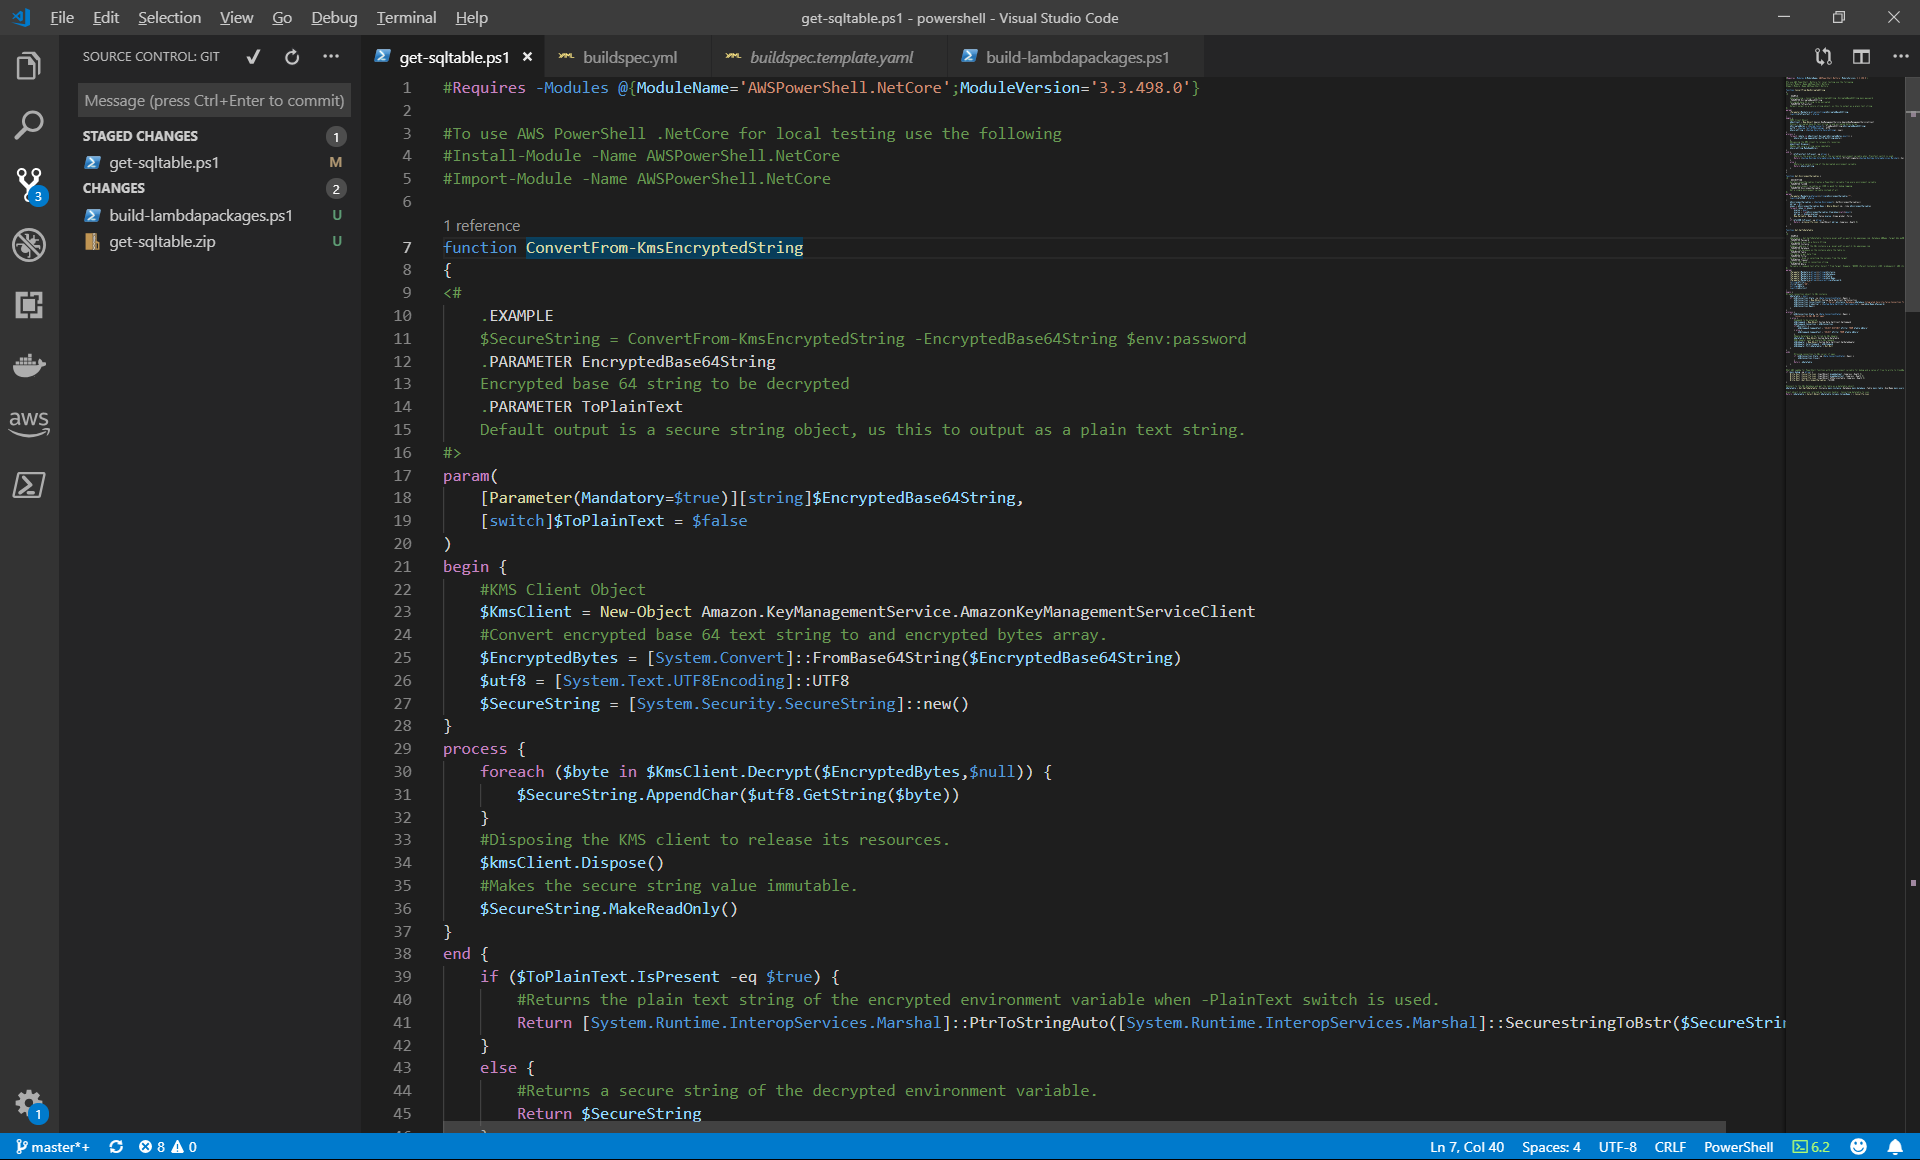
Task: Open the Explorer view icon
Action: 29,67
